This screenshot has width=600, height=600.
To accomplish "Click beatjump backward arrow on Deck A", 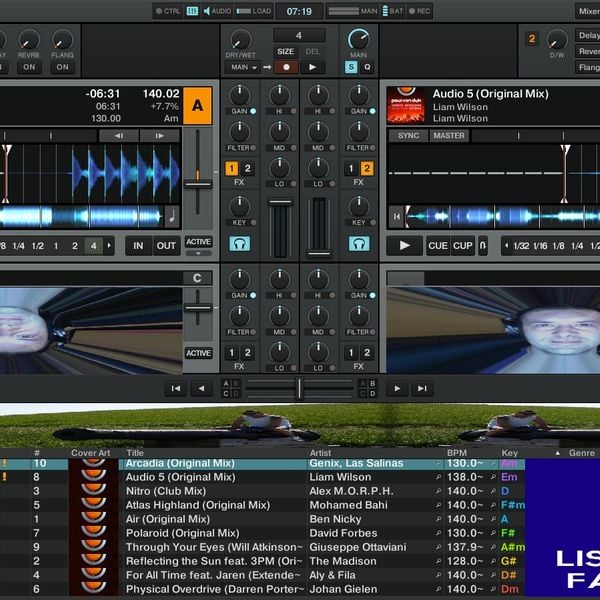I will [119, 135].
